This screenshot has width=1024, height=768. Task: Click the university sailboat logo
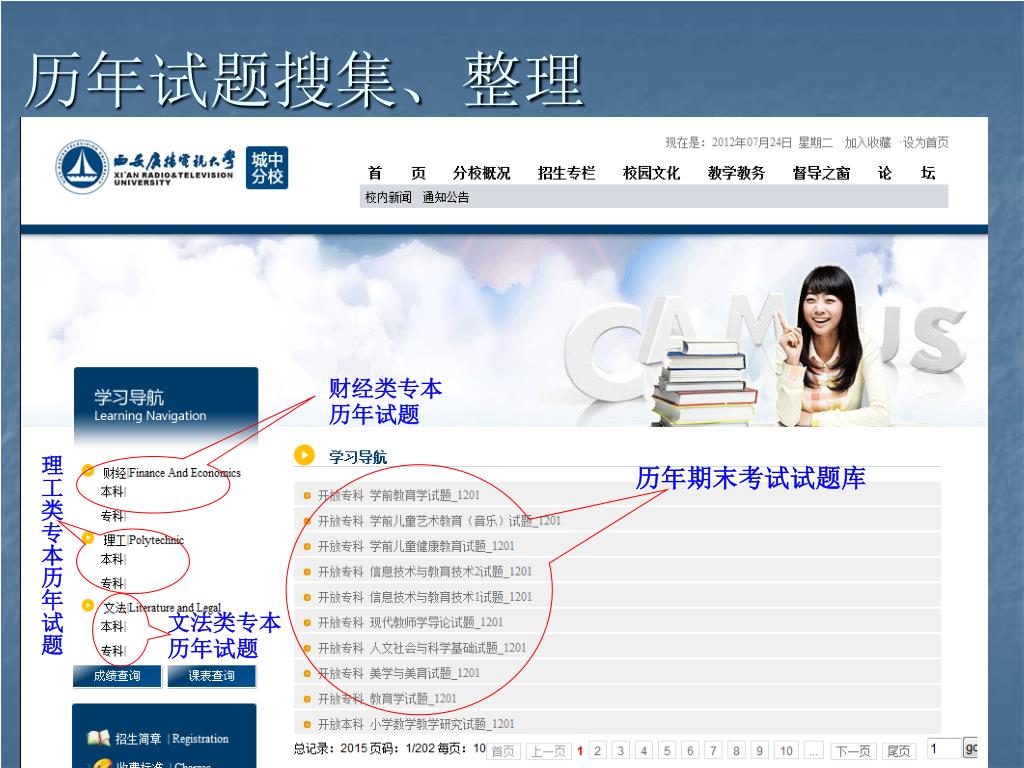(x=82, y=167)
